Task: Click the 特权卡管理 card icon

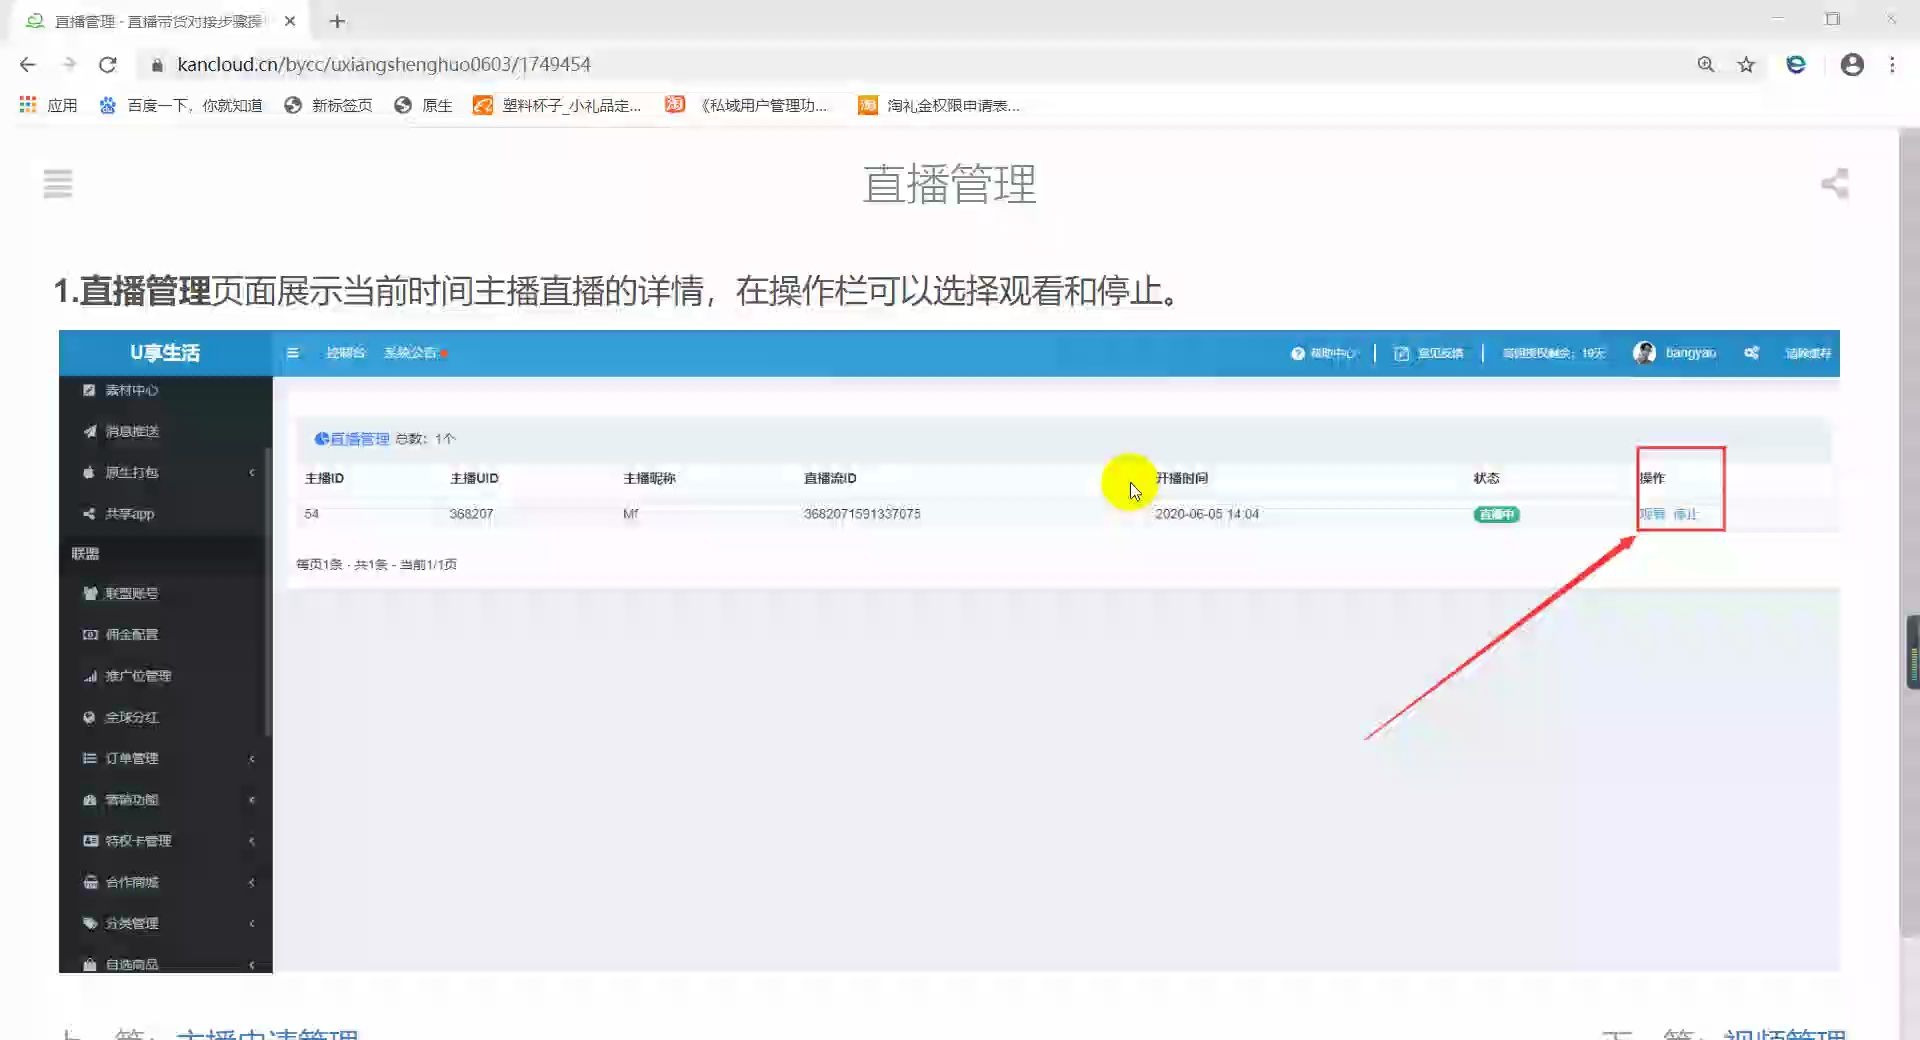Action: click(x=90, y=841)
